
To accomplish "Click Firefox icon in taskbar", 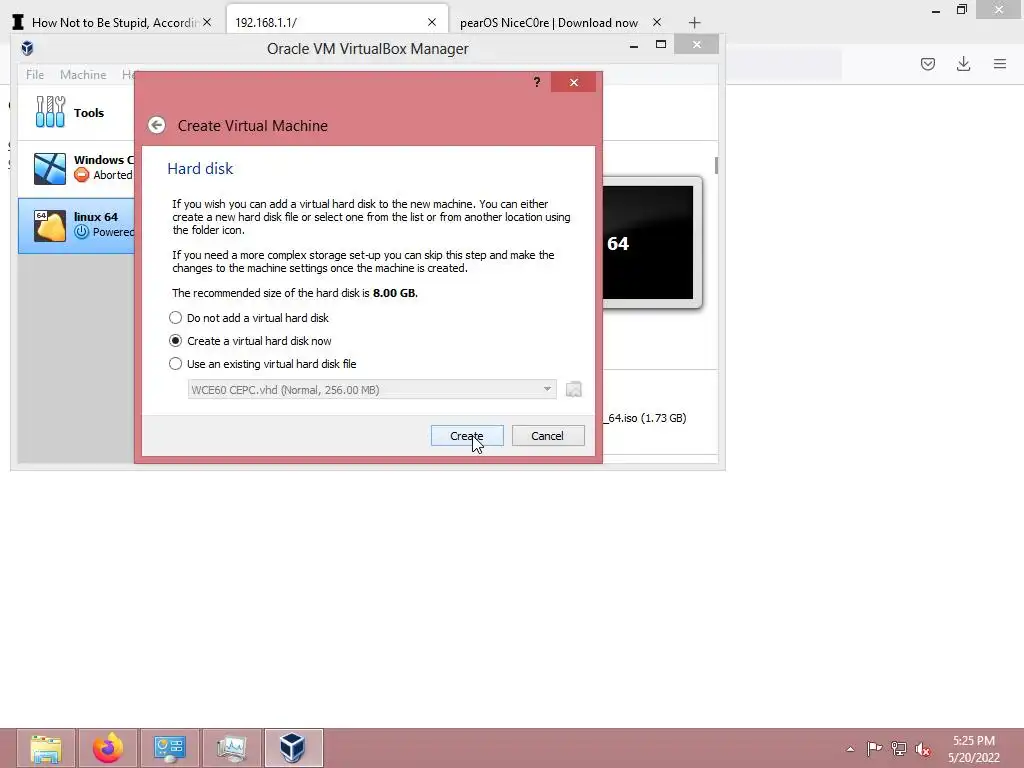I will tap(108, 748).
